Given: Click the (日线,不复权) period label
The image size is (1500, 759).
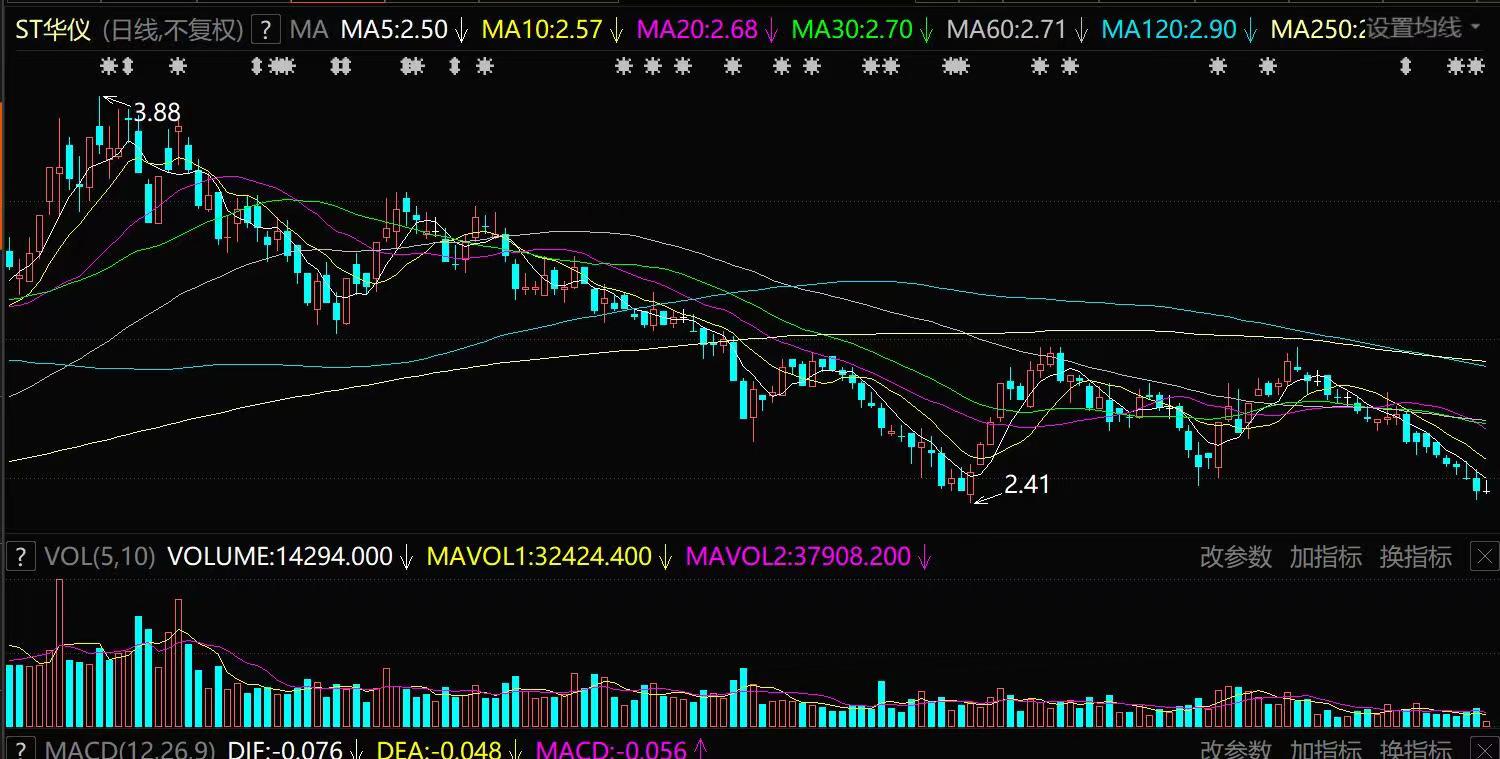Looking at the screenshot, I should coord(173,29).
